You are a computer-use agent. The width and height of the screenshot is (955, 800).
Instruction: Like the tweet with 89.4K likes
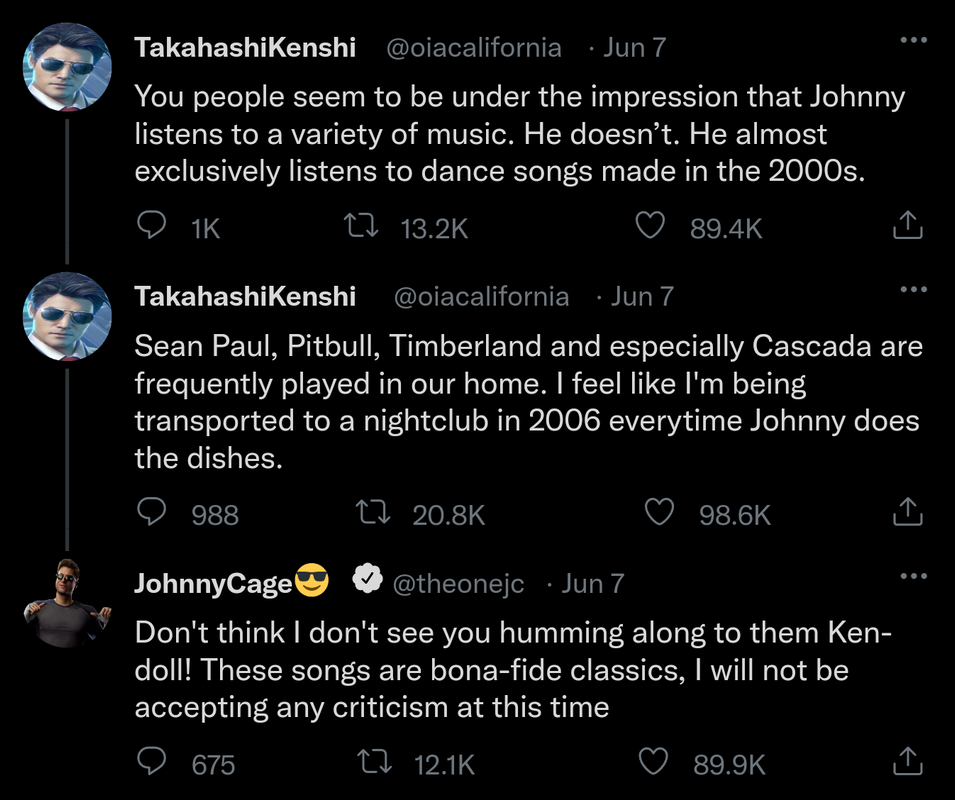[650, 227]
